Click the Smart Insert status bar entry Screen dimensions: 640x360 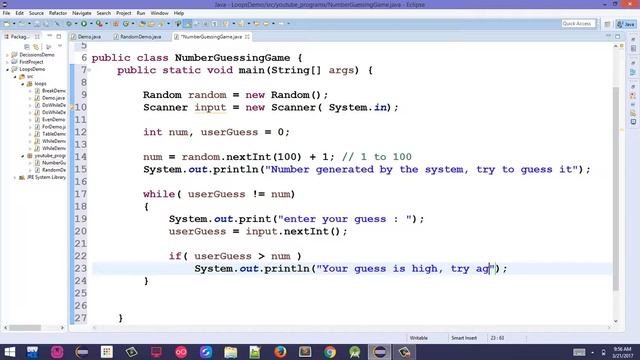(464, 338)
